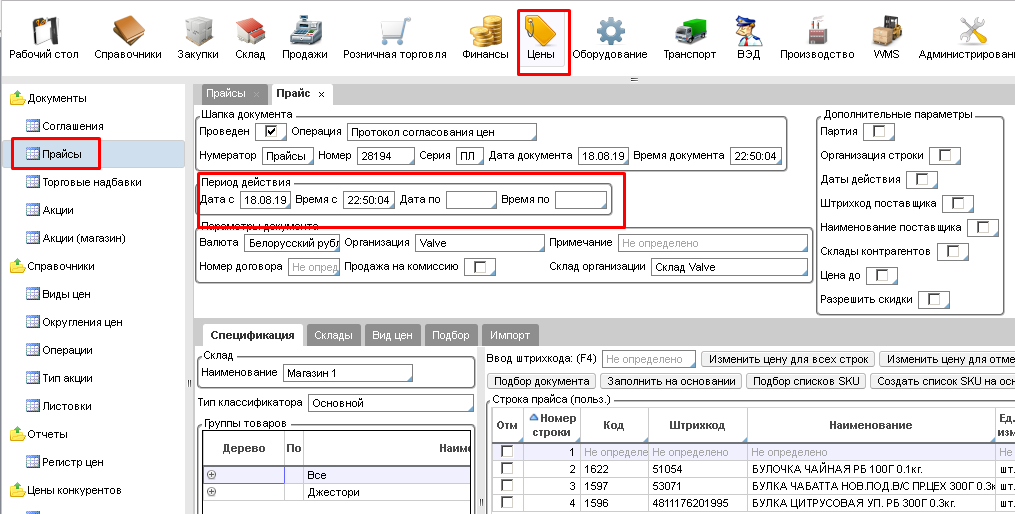
Task: Collapse the Документы folder in sidebar
Action: (x=16, y=98)
